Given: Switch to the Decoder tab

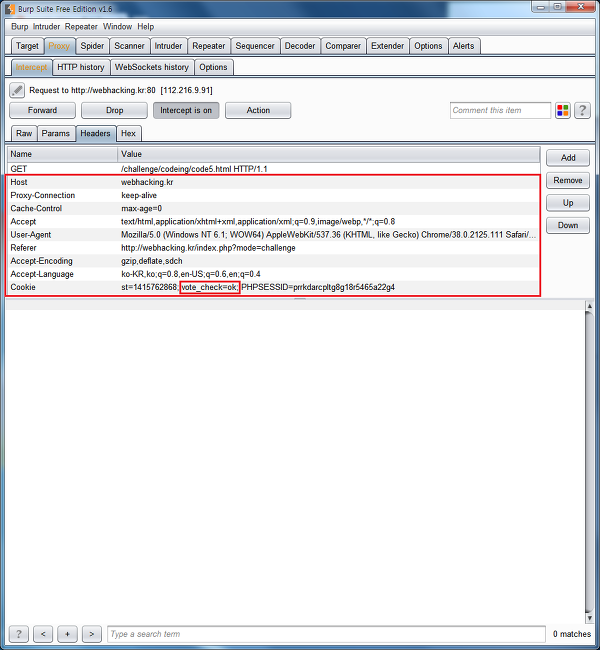Looking at the screenshot, I should [300, 46].
